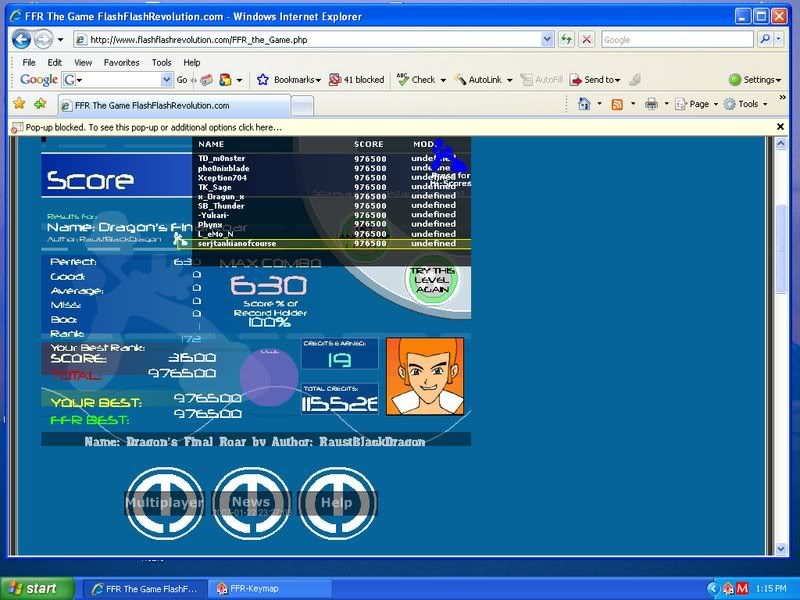Open Google toolbar Settings
Viewport: 800px width, 600px height.
click(755, 80)
